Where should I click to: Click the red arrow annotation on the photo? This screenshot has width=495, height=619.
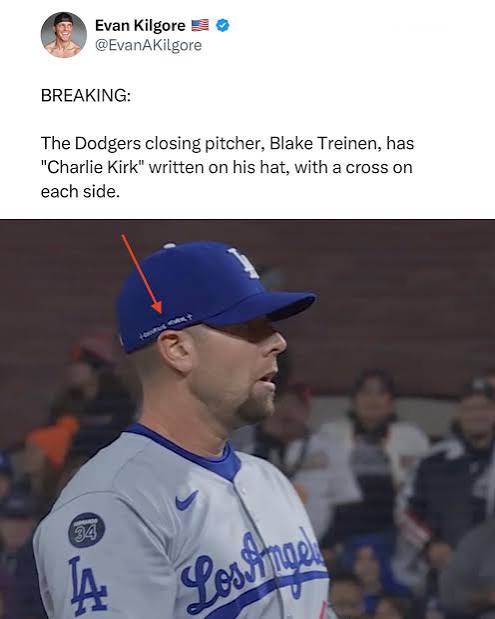(142, 274)
